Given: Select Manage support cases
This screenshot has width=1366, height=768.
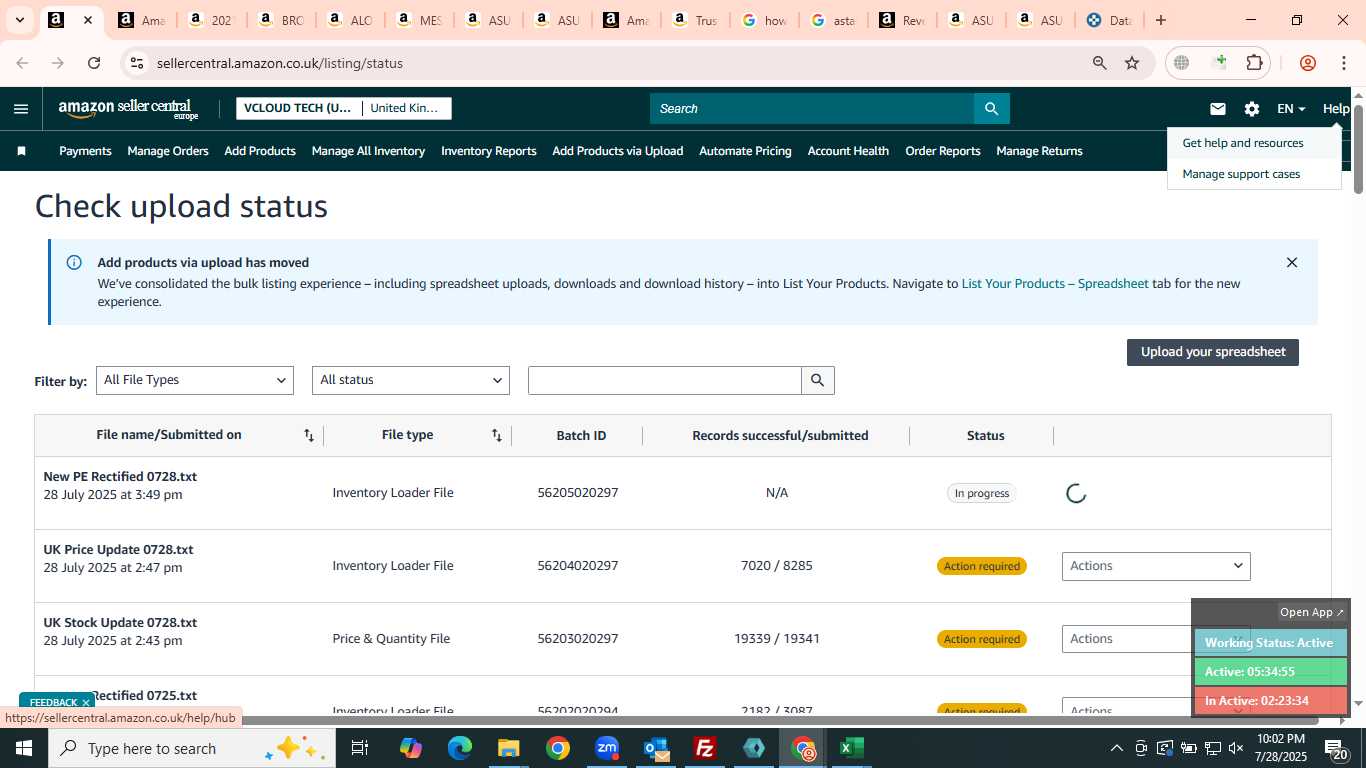Looking at the screenshot, I should [x=1241, y=174].
